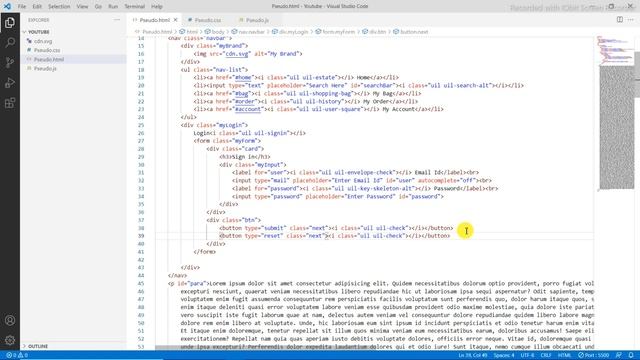Image resolution: width=640 pixels, height=360 pixels.
Task: Follow the #home href link on line 19
Action: point(243,78)
